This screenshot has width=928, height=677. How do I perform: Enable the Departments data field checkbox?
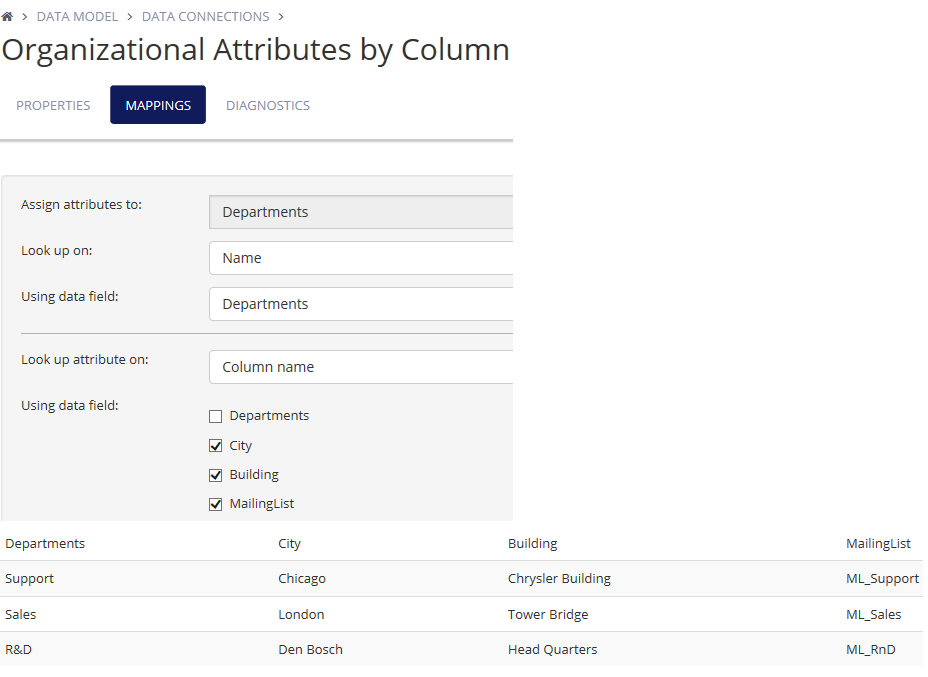(x=215, y=415)
